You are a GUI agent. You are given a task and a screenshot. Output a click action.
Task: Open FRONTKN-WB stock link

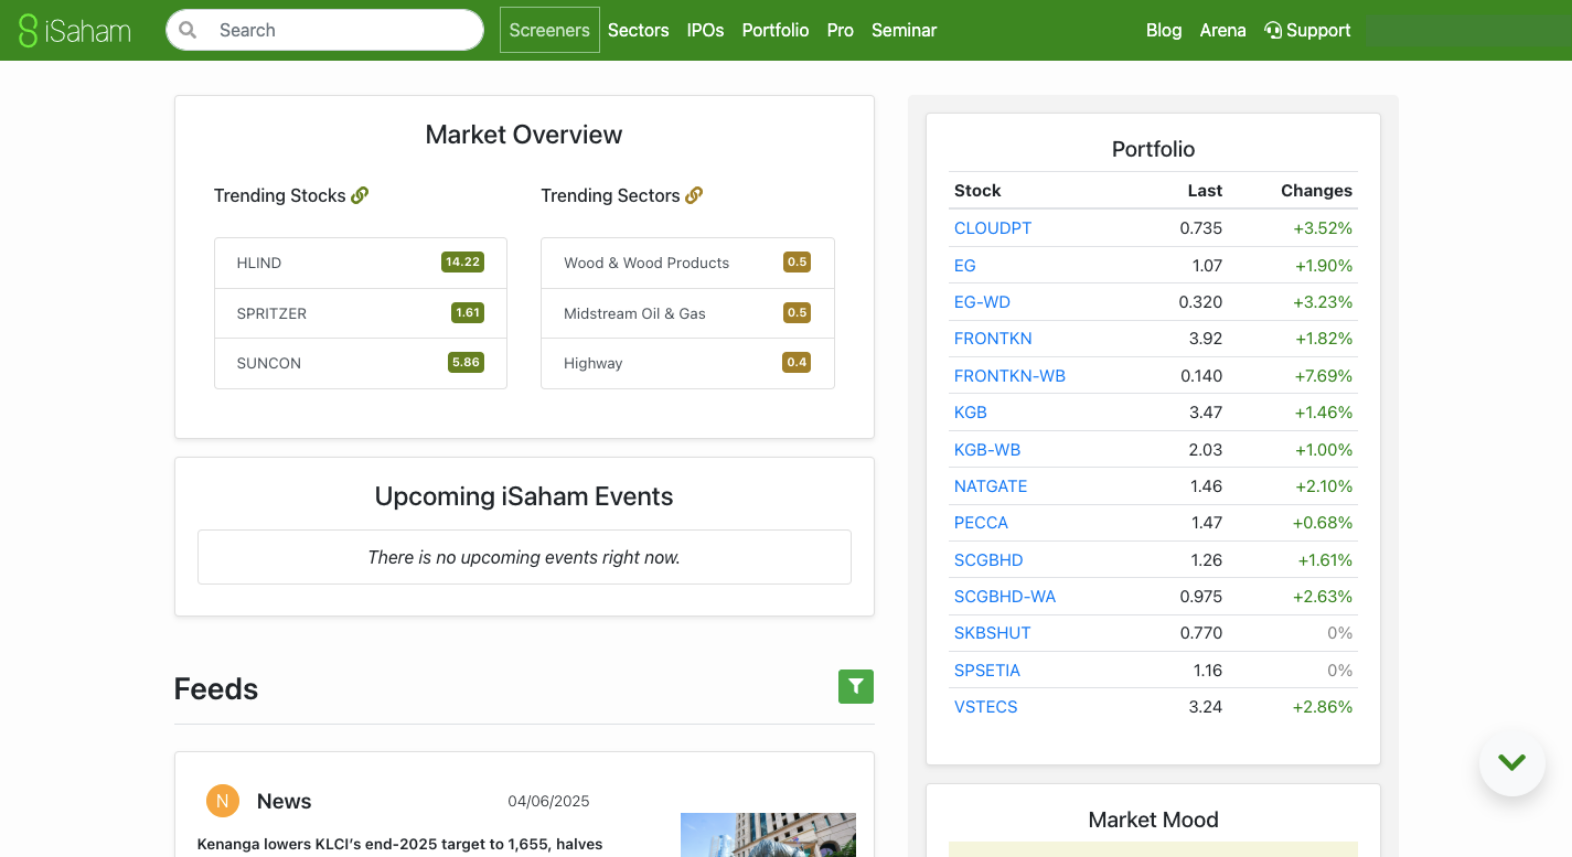tap(1009, 376)
